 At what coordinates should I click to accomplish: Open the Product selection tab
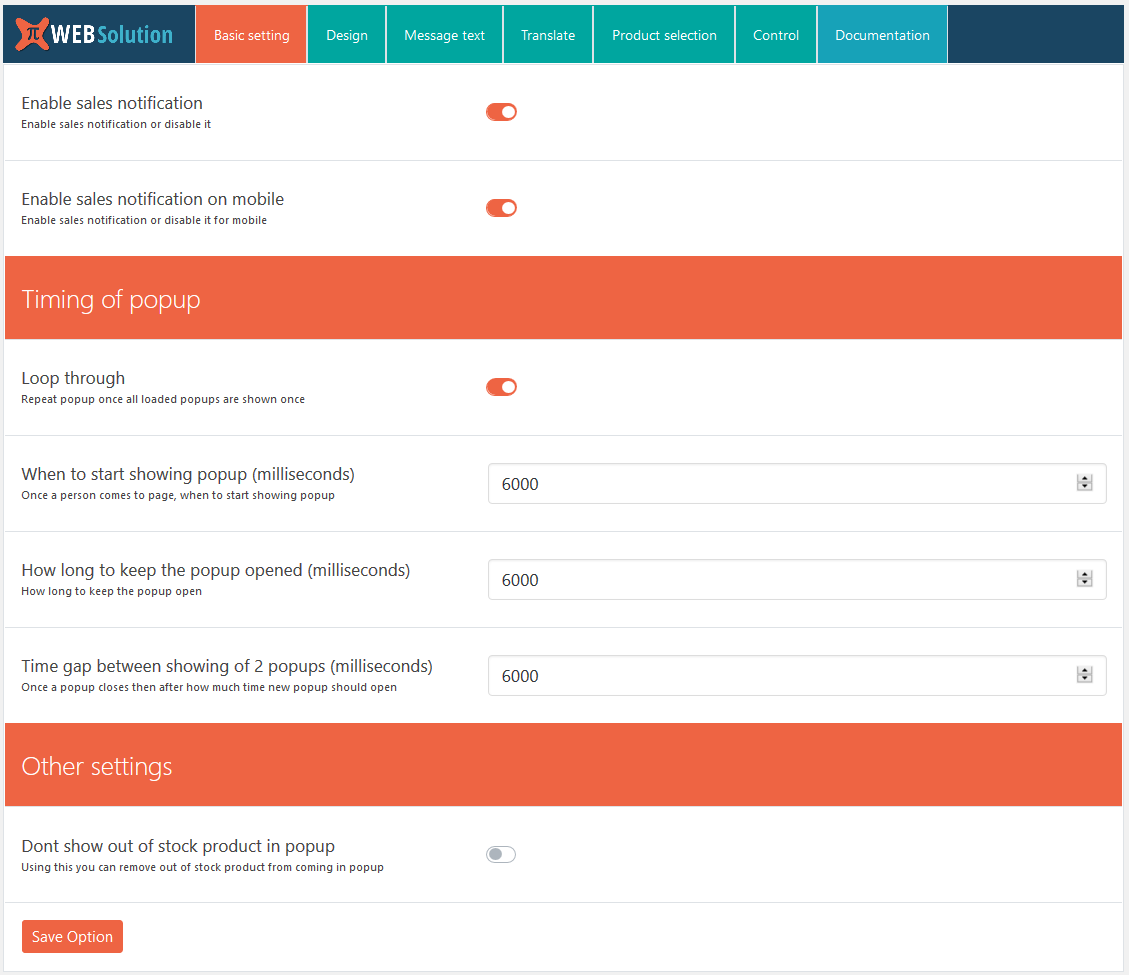pos(663,34)
